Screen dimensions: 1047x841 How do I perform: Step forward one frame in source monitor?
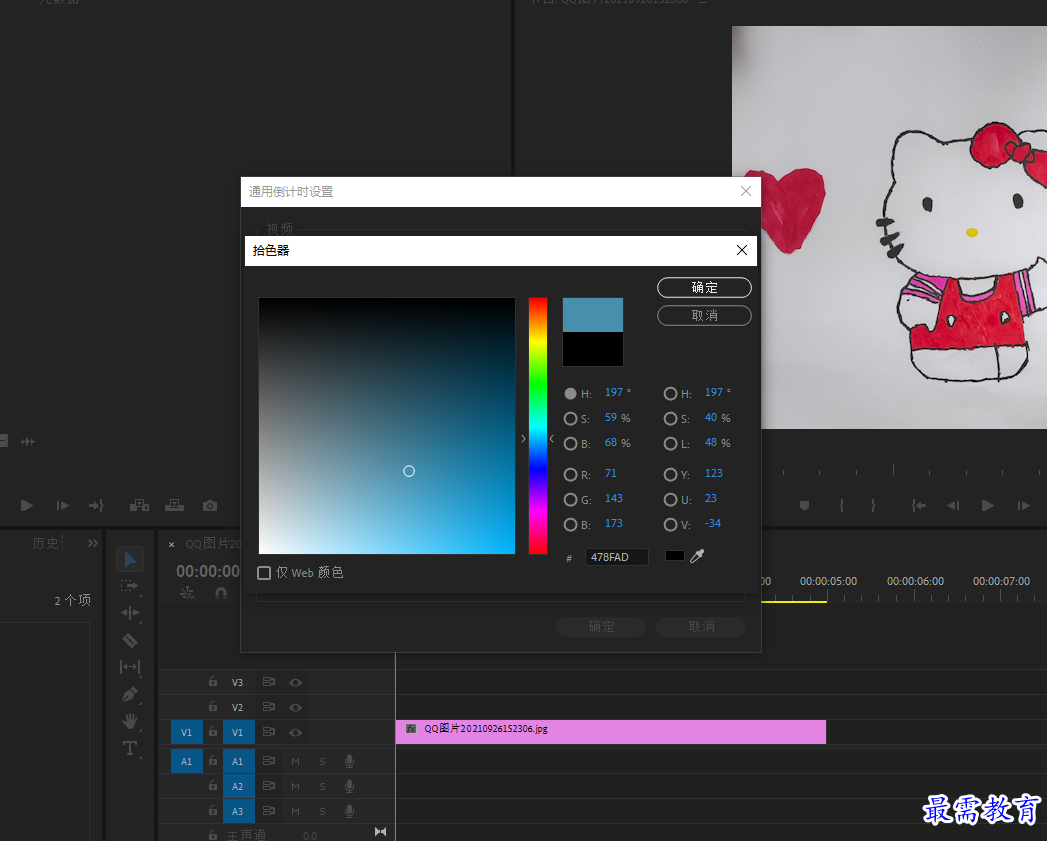[x=62, y=506]
